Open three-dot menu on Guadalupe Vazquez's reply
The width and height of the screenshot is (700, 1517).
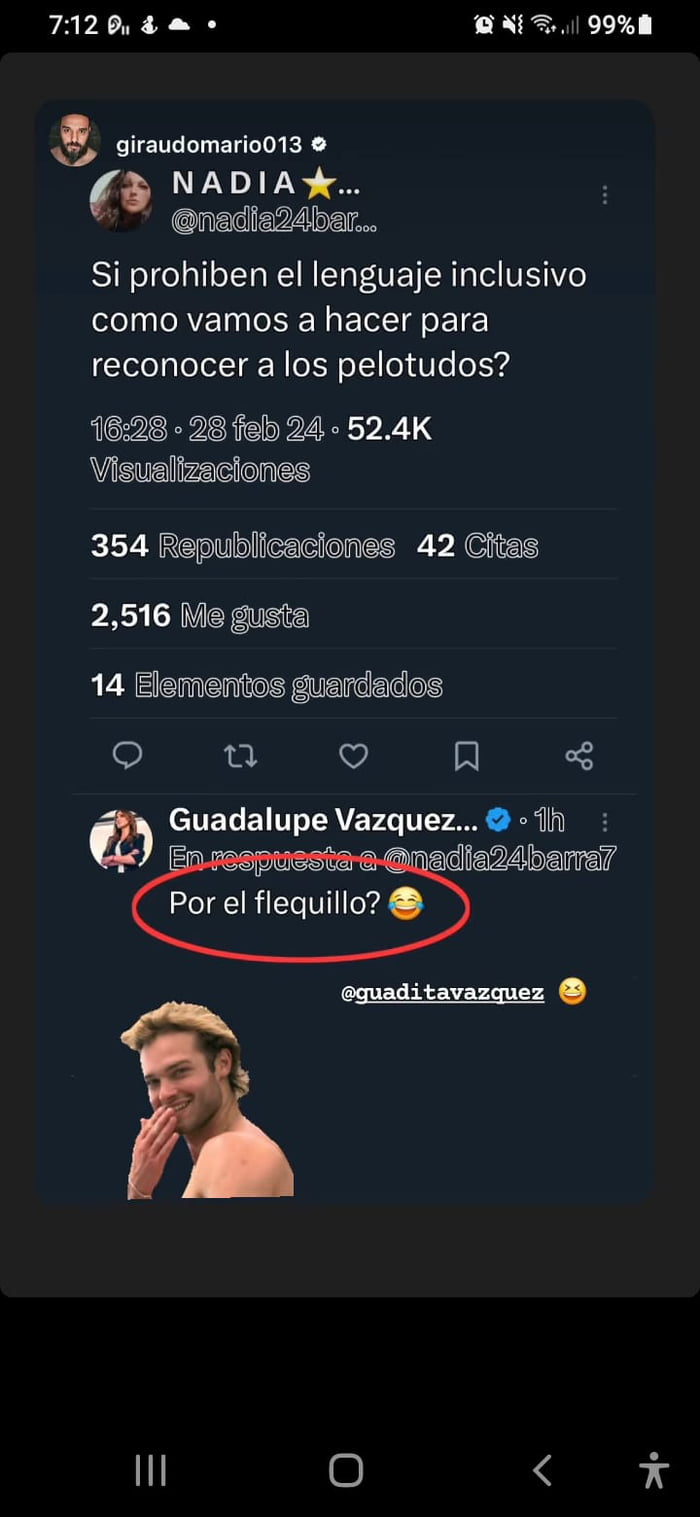tap(605, 822)
